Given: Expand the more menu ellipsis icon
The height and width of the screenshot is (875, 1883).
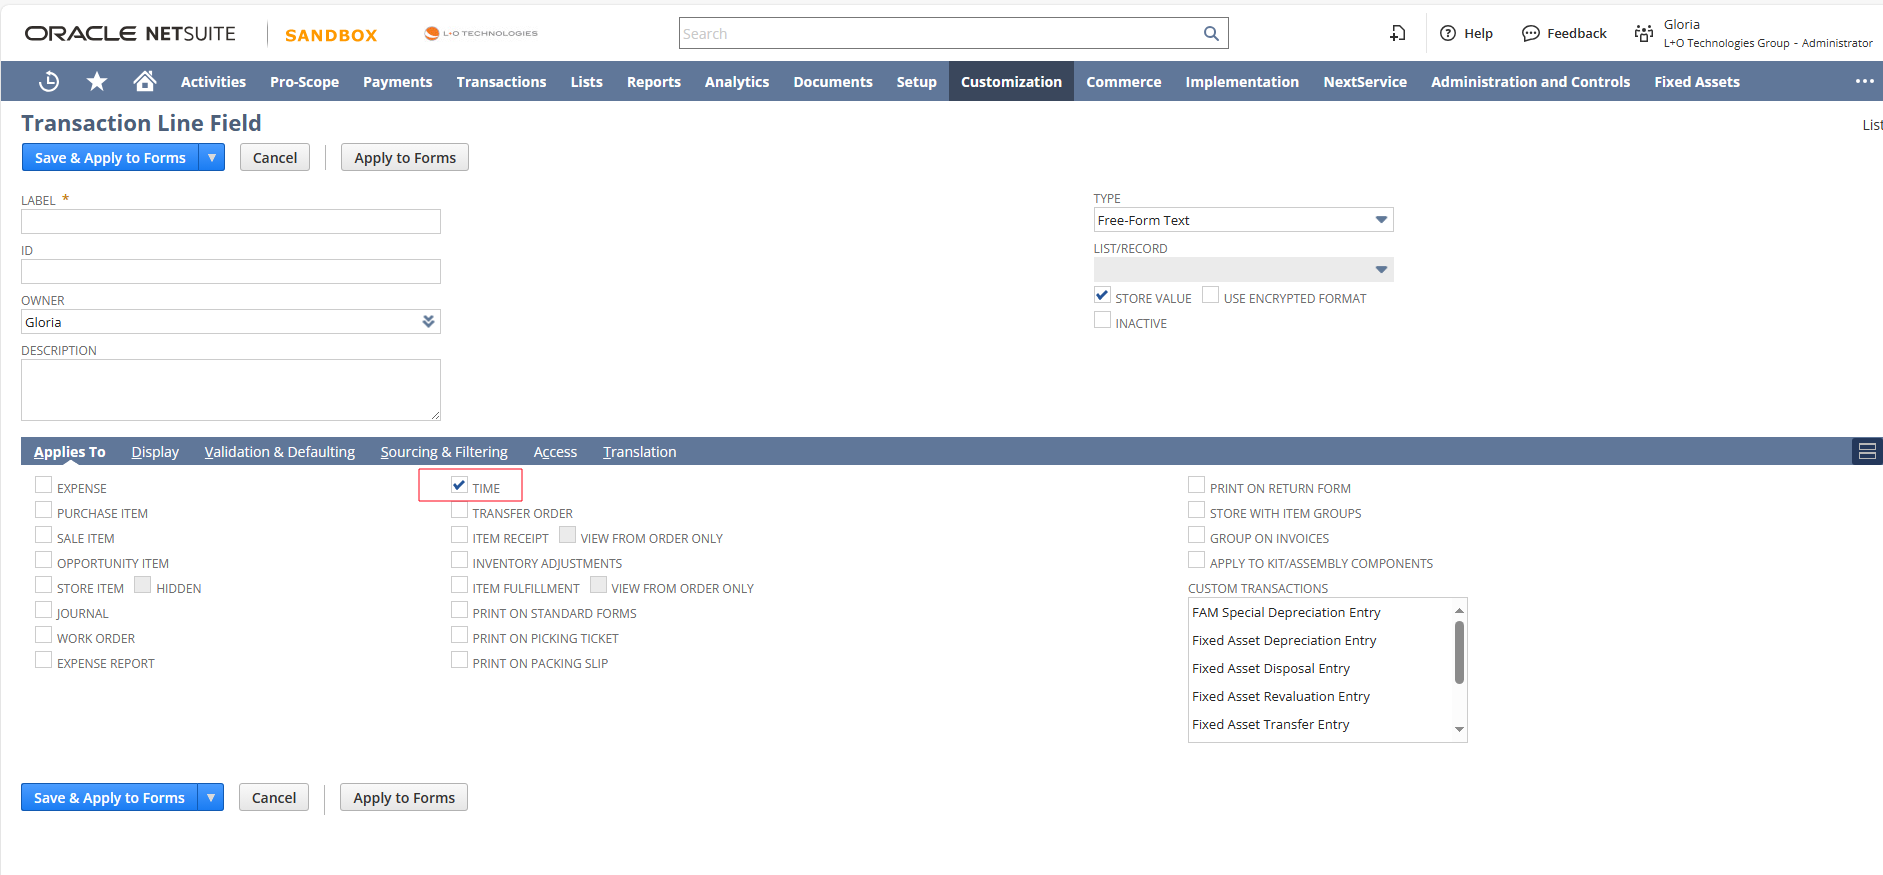Looking at the screenshot, I should click(x=1864, y=82).
